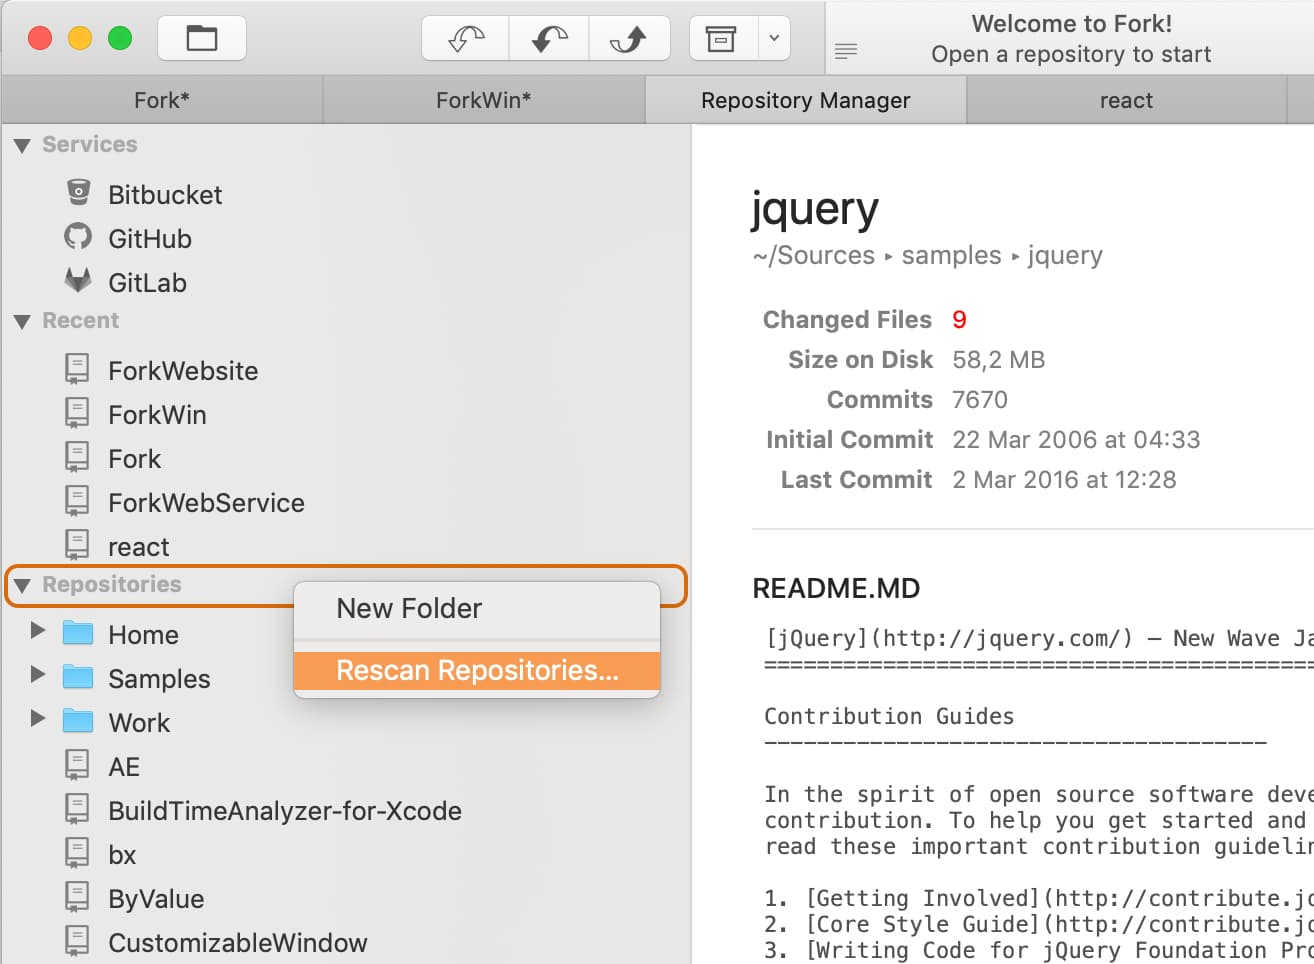The width and height of the screenshot is (1314, 964).
Task: Click the jquery path segment
Action: pos(1065,256)
